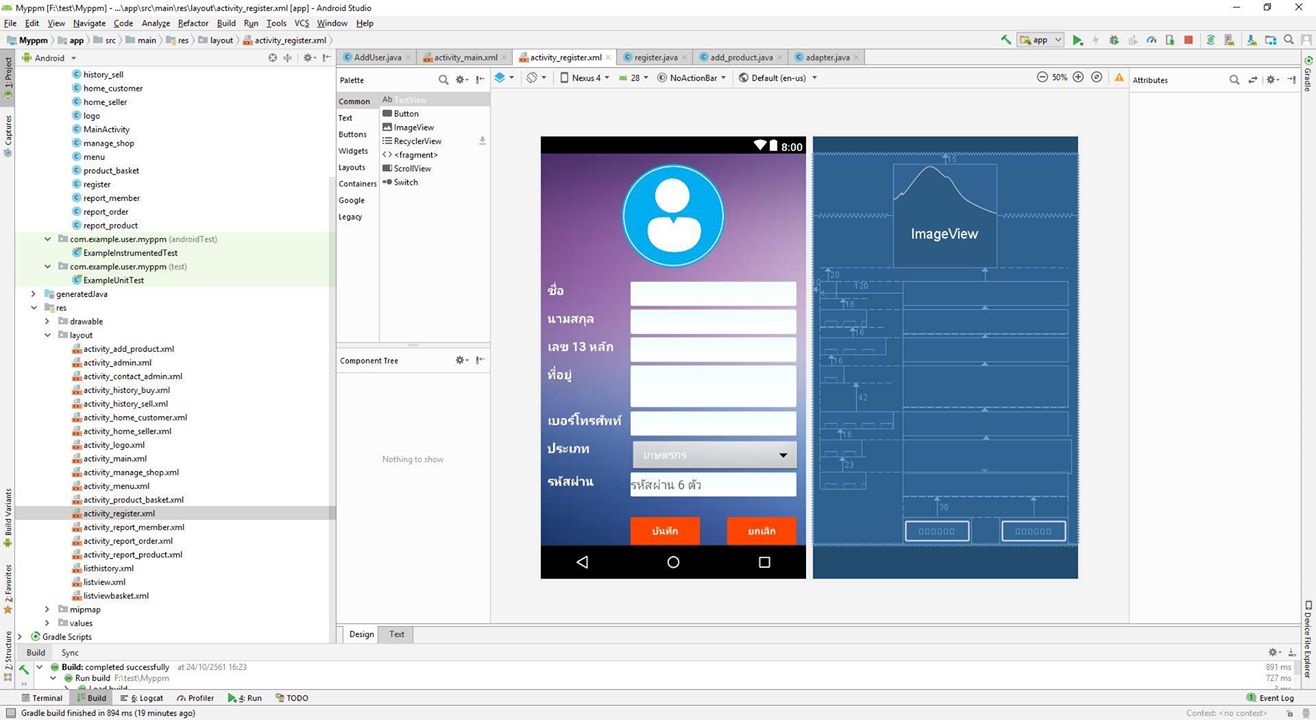Expand the drawable folder

click(47, 321)
